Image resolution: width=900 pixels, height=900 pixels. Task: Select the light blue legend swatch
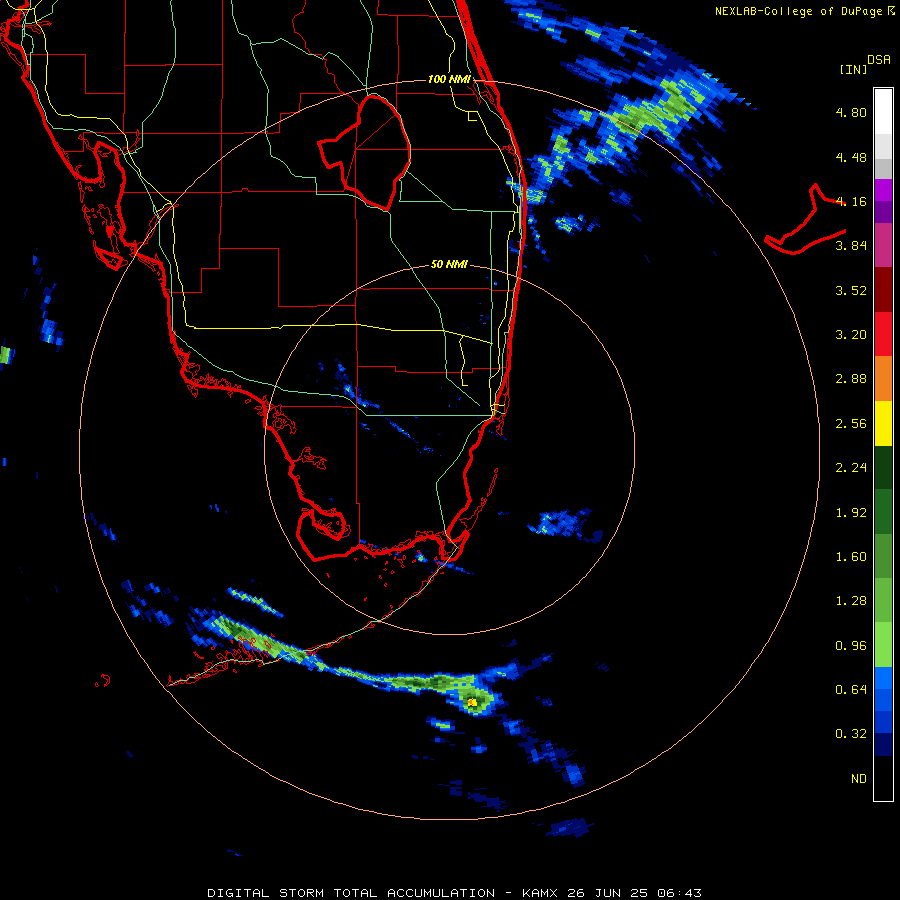point(883,678)
